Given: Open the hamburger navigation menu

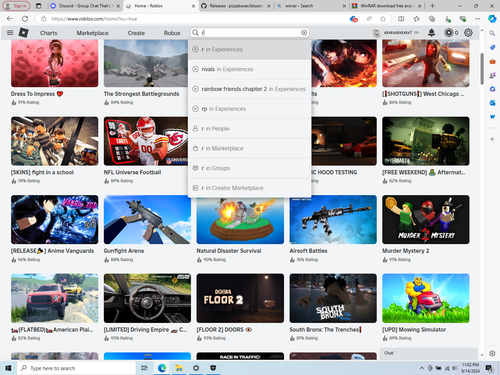Looking at the screenshot, I should [10, 33].
